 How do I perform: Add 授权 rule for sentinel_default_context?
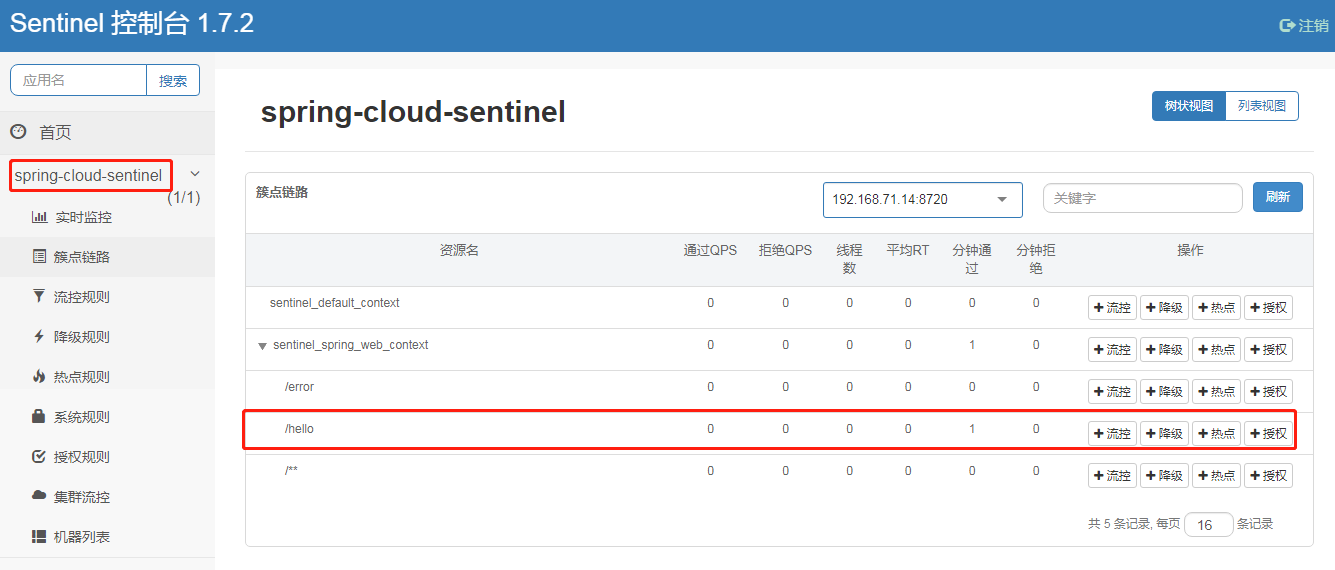click(x=1268, y=308)
